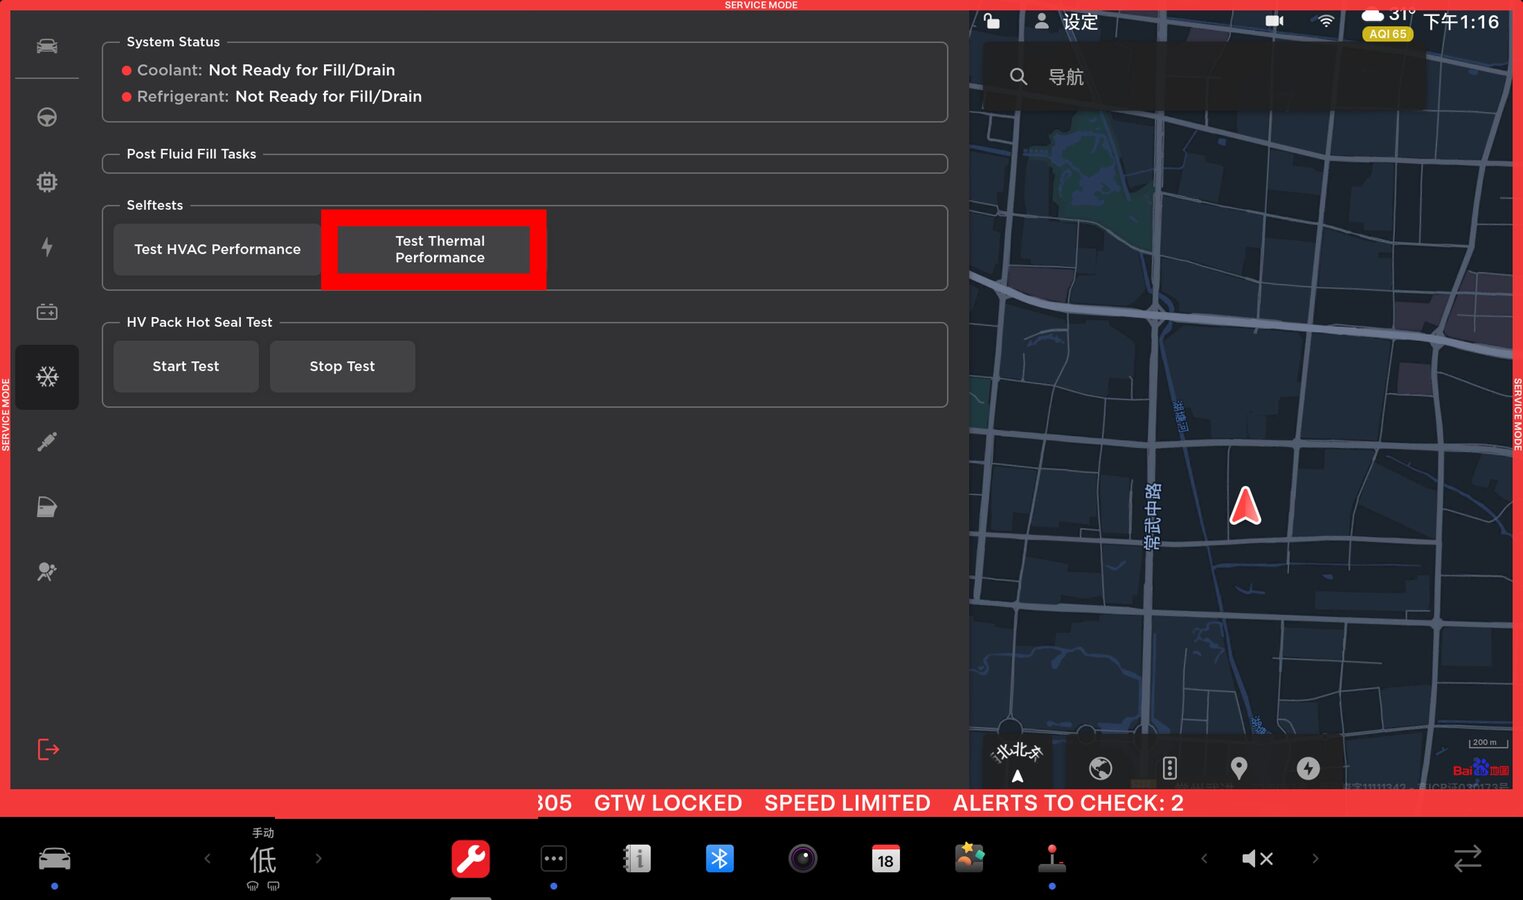Image resolution: width=1523 pixels, height=900 pixels.
Task: Open the red wrench service app
Action: coord(470,858)
